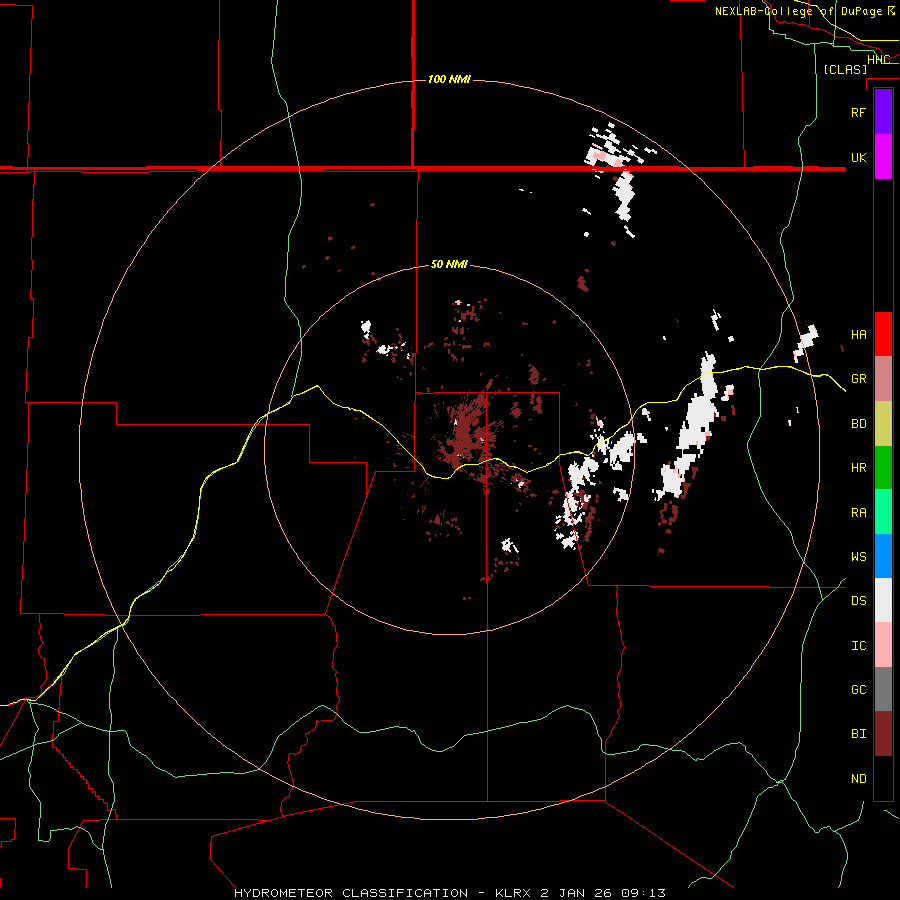Click the 50 NMI range ring label
Screen dimensions: 900x900
pyautogui.click(x=449, y=265)
